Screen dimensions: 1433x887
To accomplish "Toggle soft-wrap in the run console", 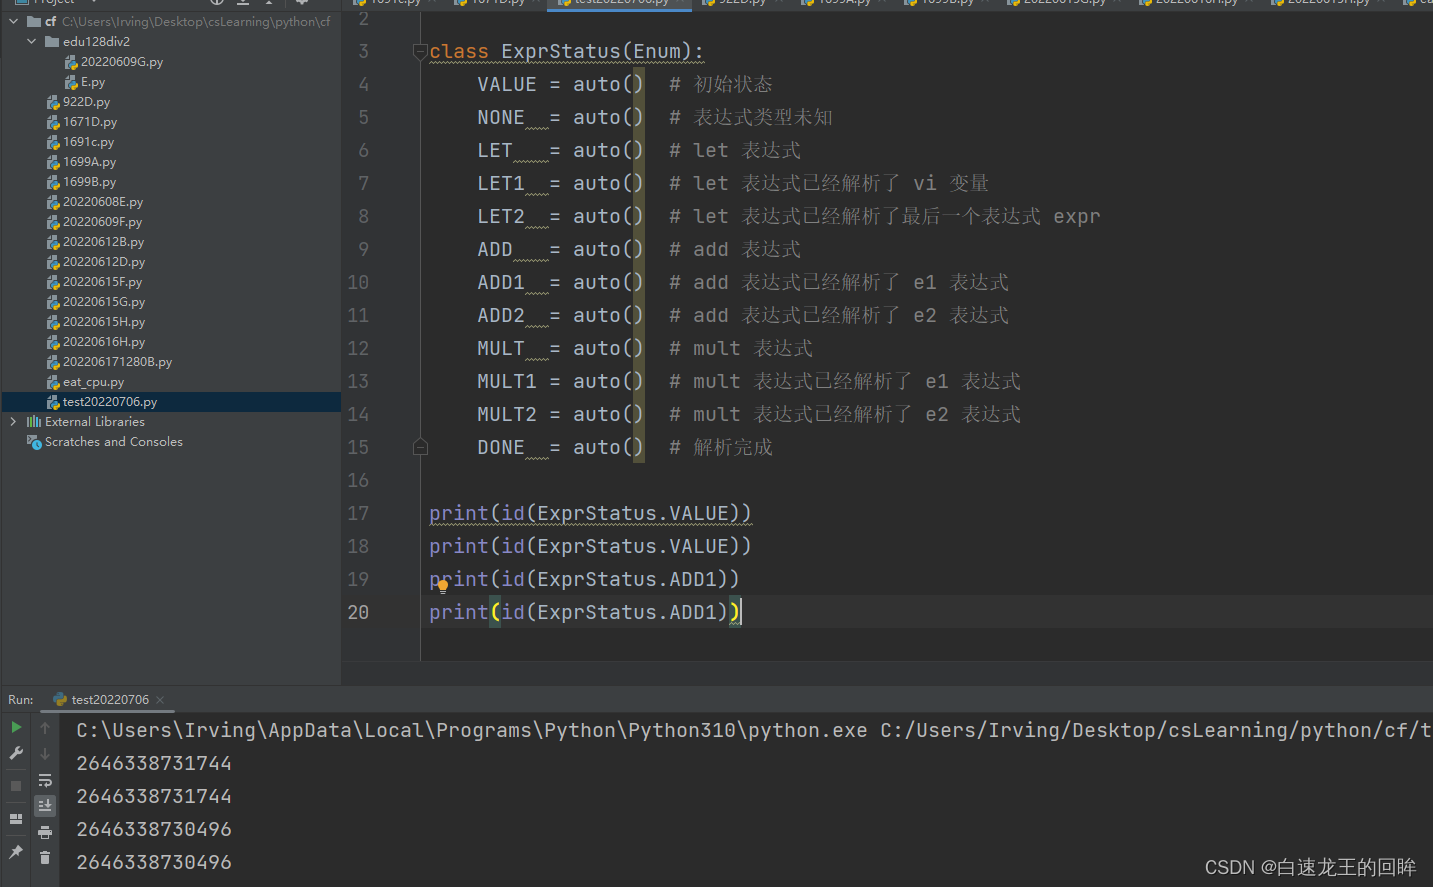I will (x=45, y=780).
